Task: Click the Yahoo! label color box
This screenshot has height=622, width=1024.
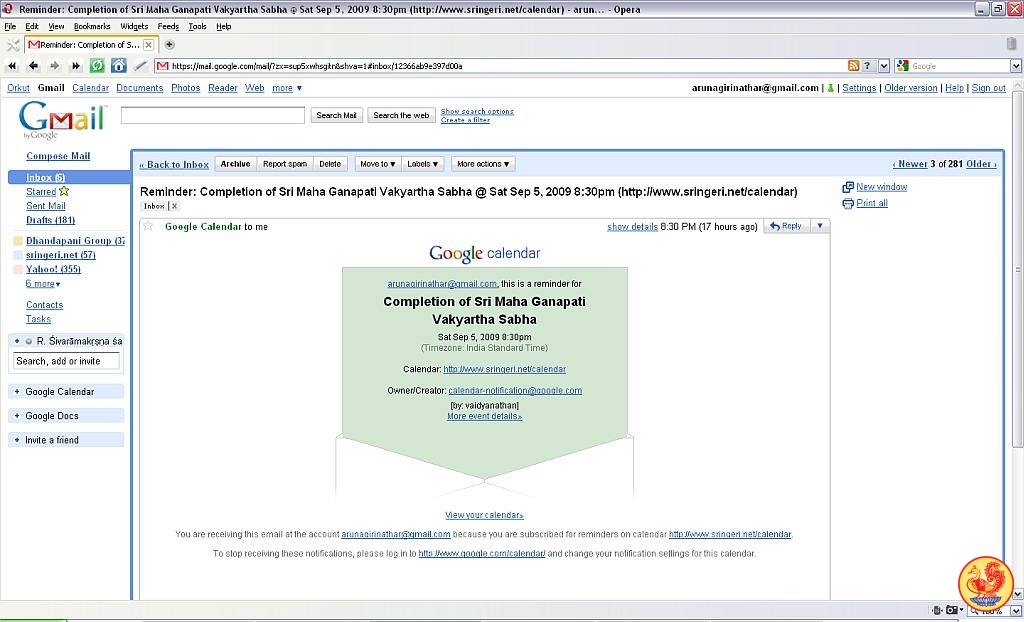Action: (x=18, y=269)
